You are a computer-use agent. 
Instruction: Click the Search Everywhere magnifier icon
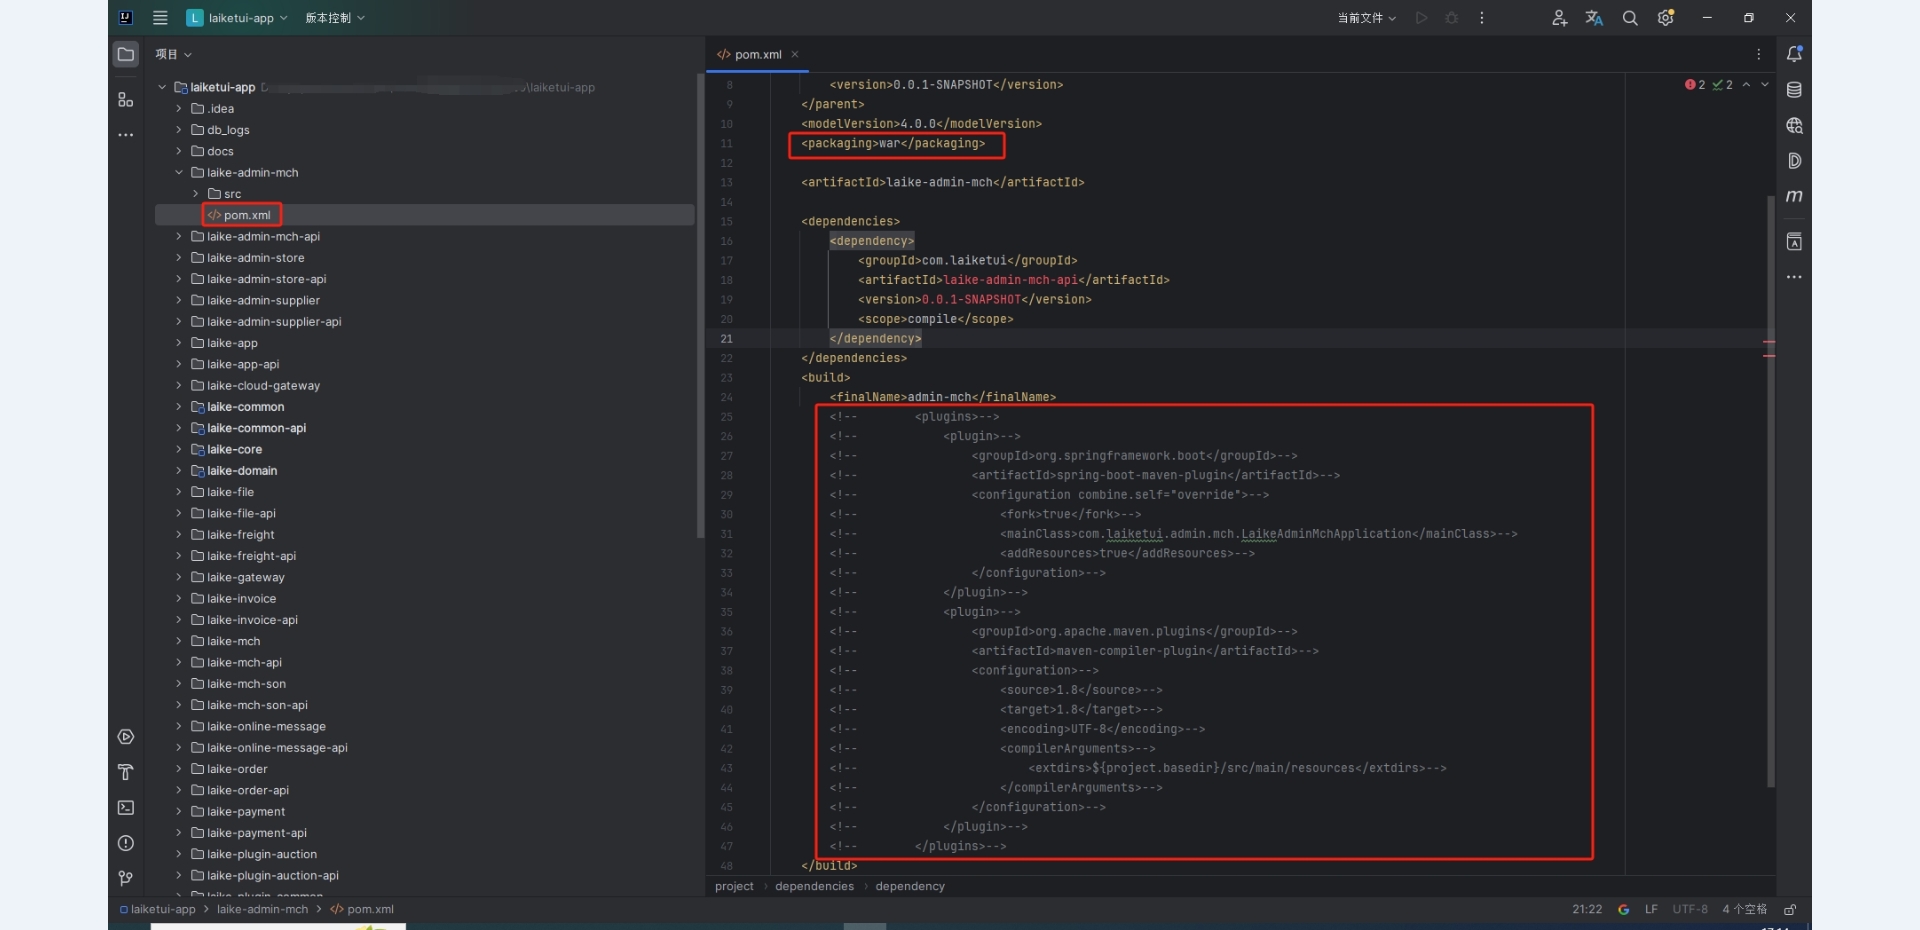point(1630,18)
